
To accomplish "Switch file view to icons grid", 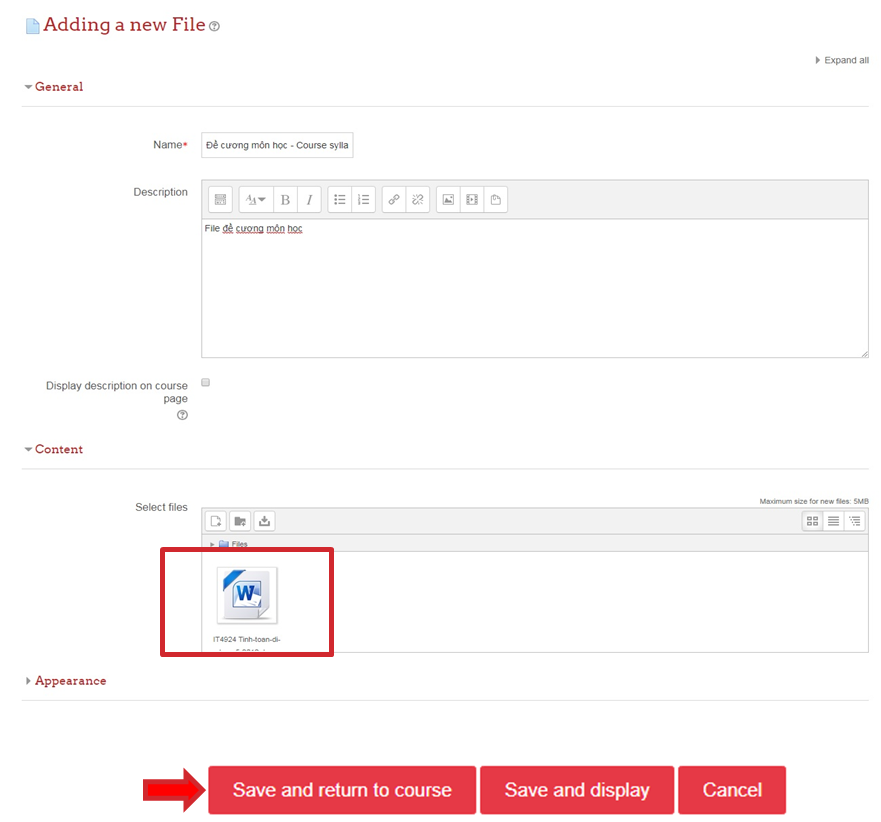I will pos(812,521).
